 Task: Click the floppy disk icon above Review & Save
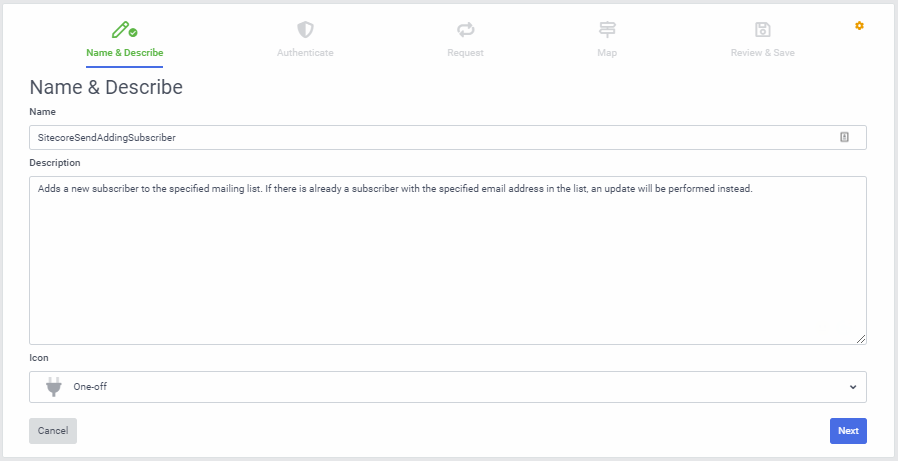tap(763, 30)
